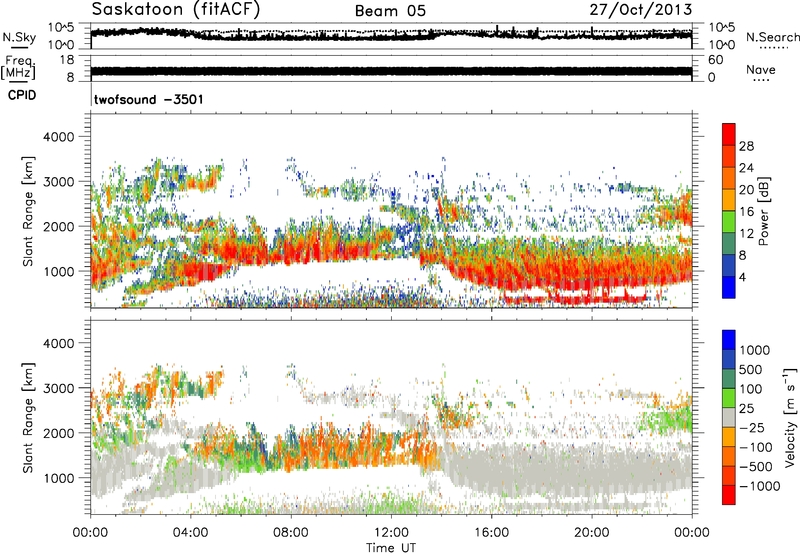Pick the light green 12–16 dB power segment

coord(729,221)
